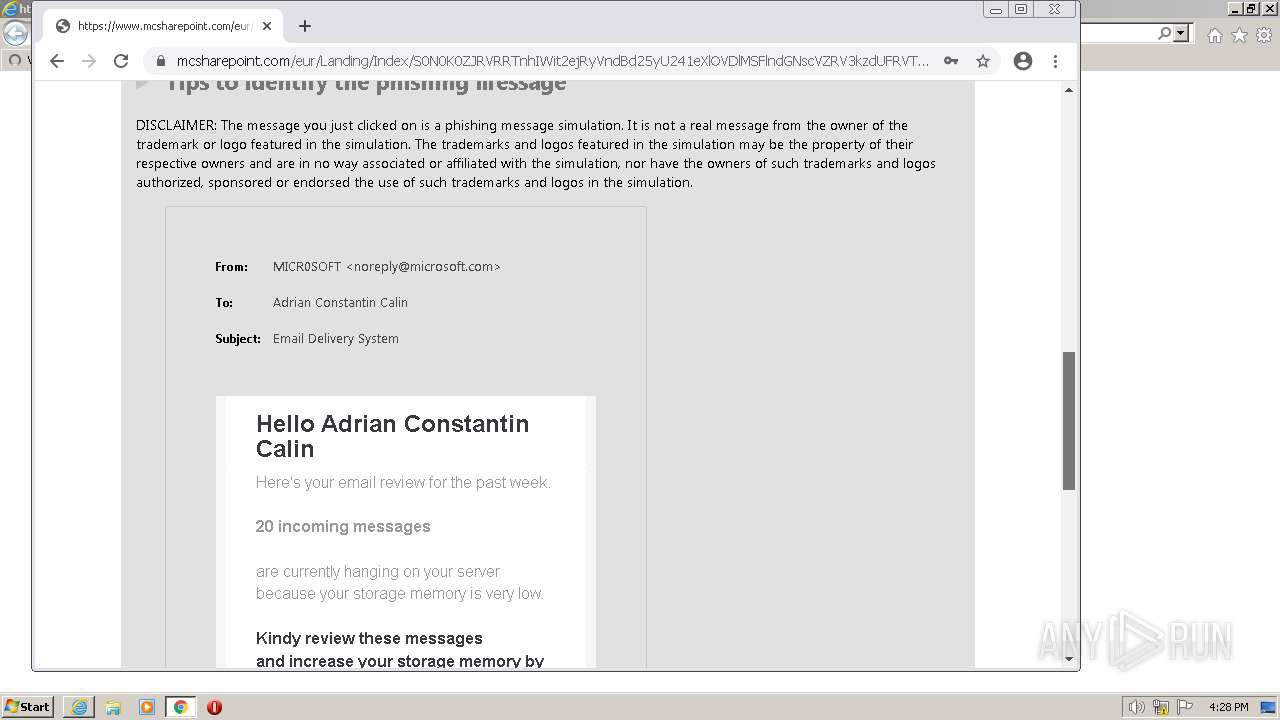Open Chrome's three-dot menu

(1055, 61)
